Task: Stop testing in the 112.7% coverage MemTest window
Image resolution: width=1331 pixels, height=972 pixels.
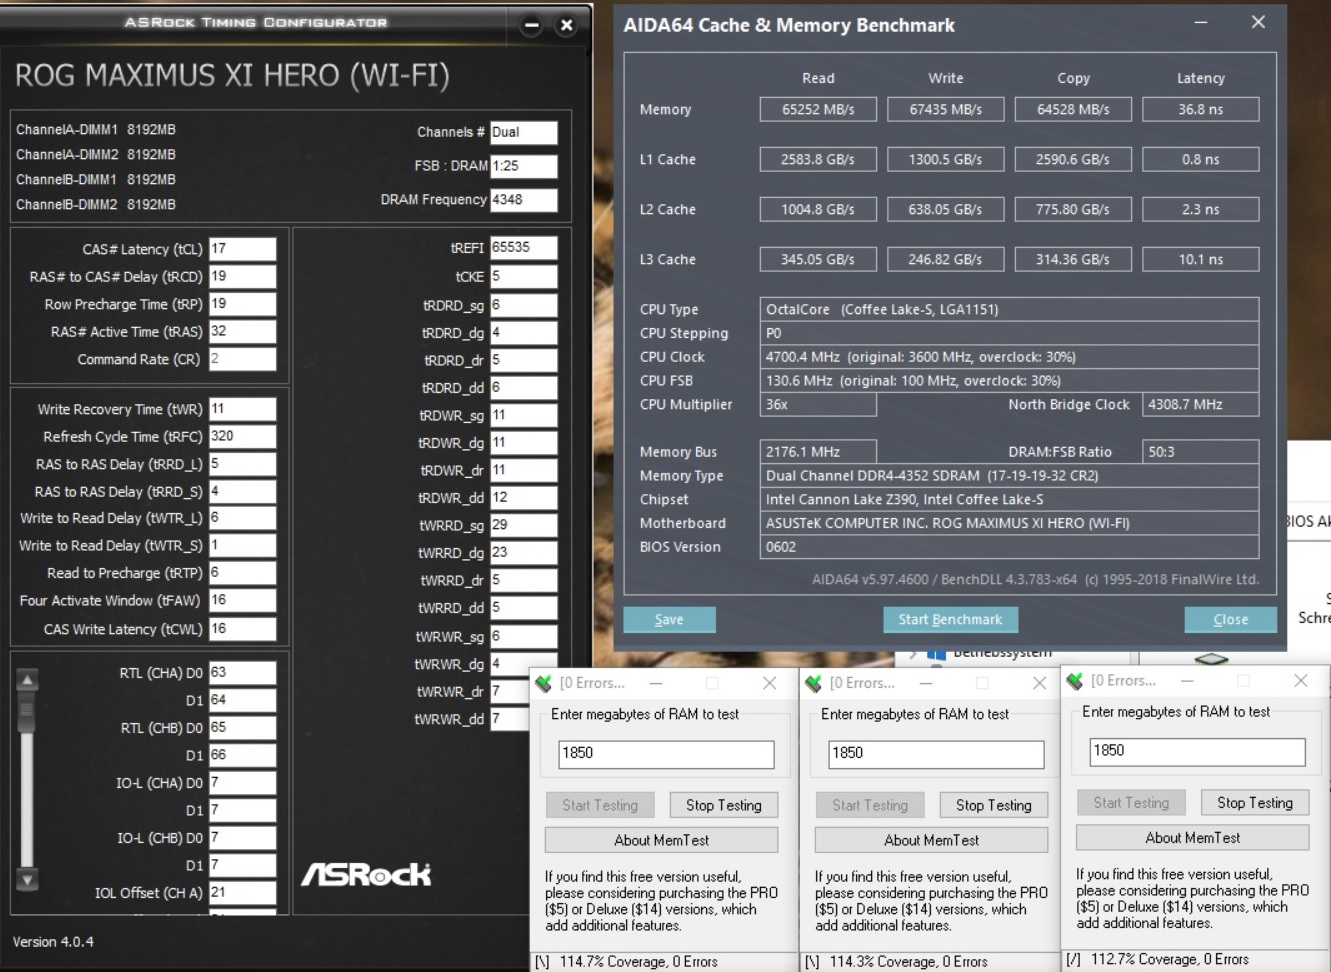Action: (1255, 803)
